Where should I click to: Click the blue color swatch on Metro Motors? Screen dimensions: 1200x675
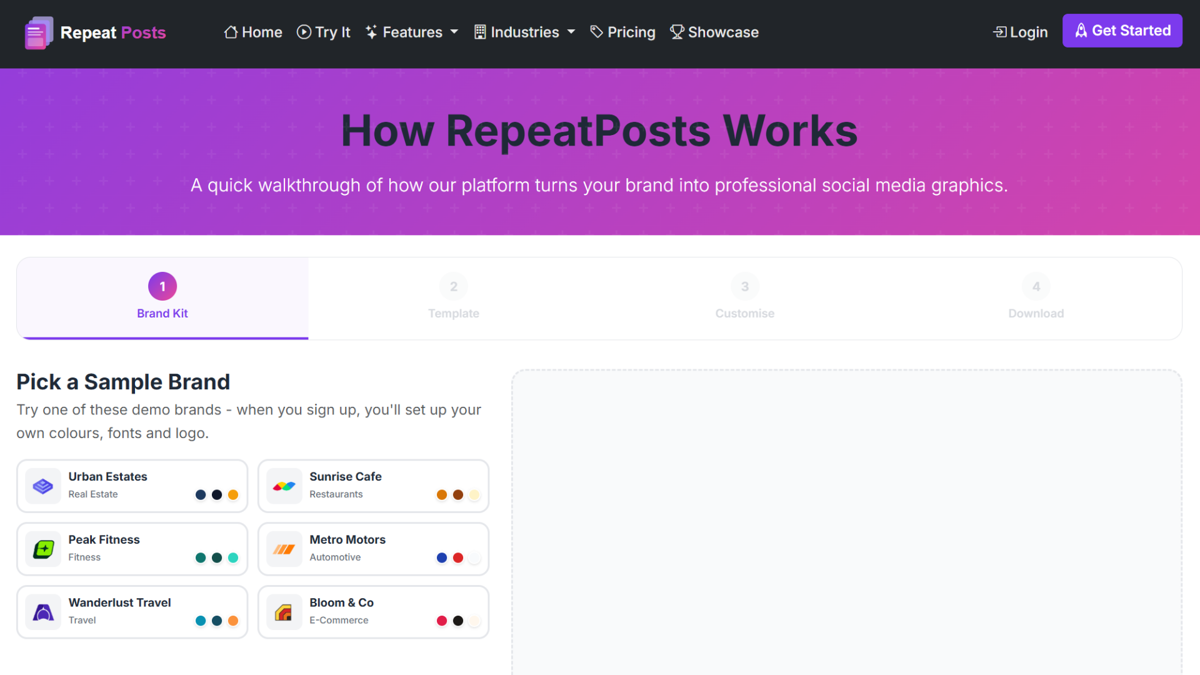point(441,557)
